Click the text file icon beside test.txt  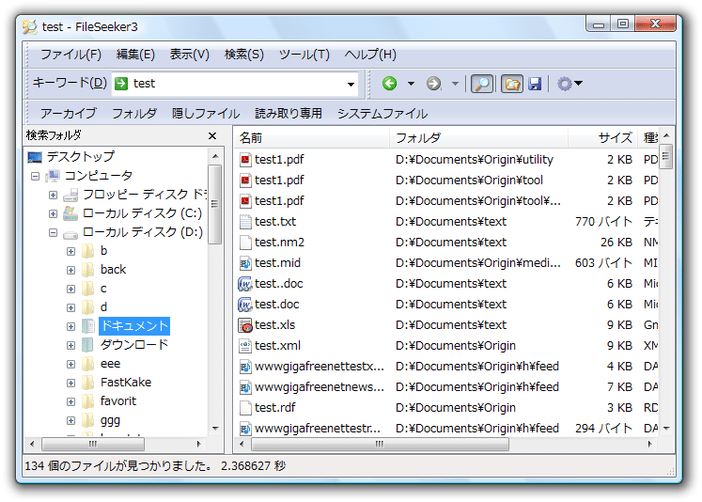245,222
